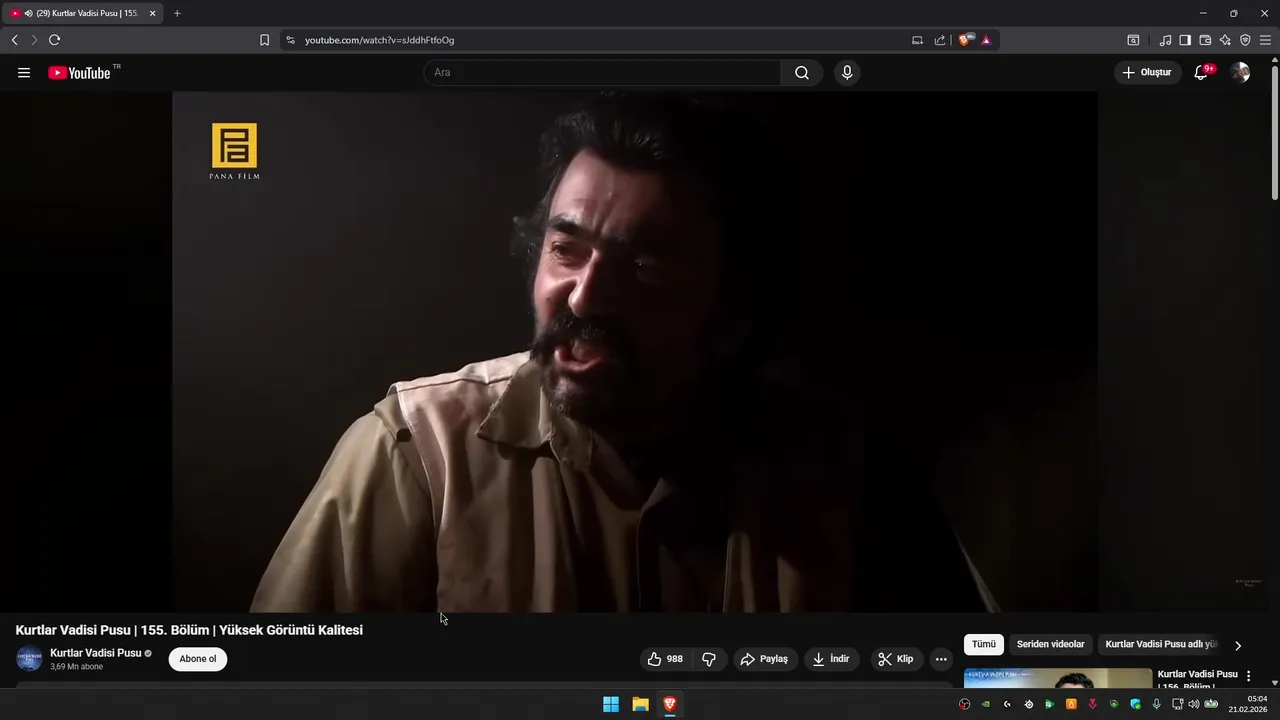
Task: Show more filter chips with right chevron
Action: point(1238,646)
